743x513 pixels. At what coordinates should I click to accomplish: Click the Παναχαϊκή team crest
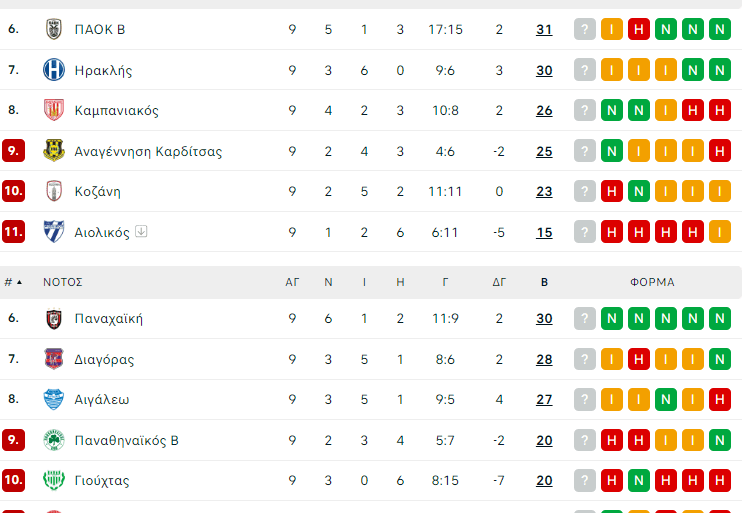(x=54, y=319)
